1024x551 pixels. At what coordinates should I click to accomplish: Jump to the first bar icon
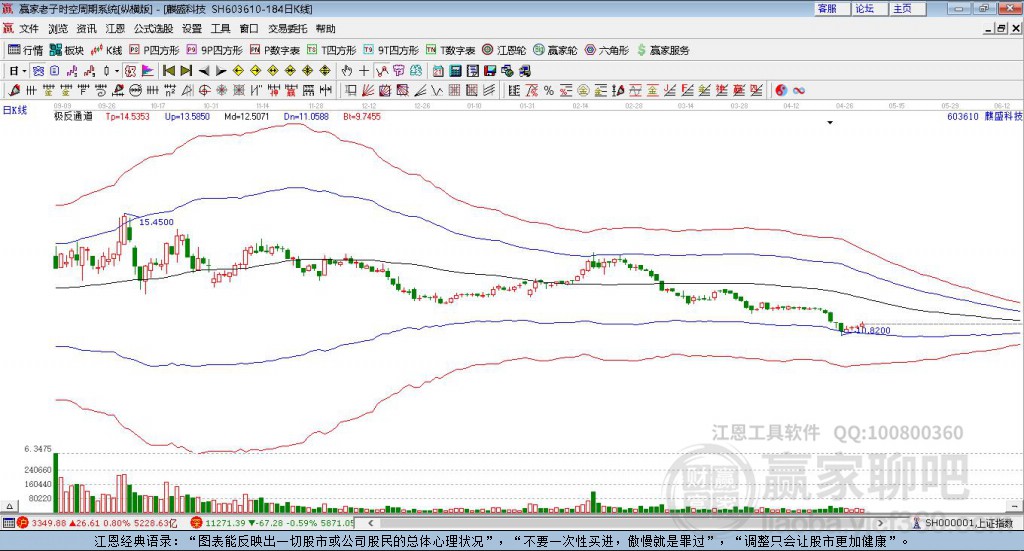tap(168, 71)
